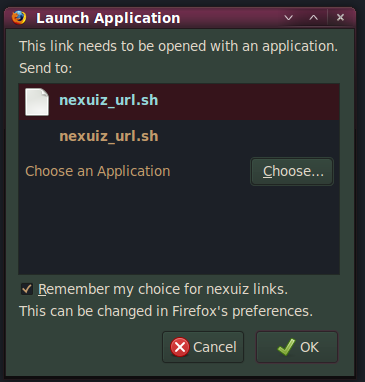
Task: Close the Launch Application dialog
Action: pos(340,17)
